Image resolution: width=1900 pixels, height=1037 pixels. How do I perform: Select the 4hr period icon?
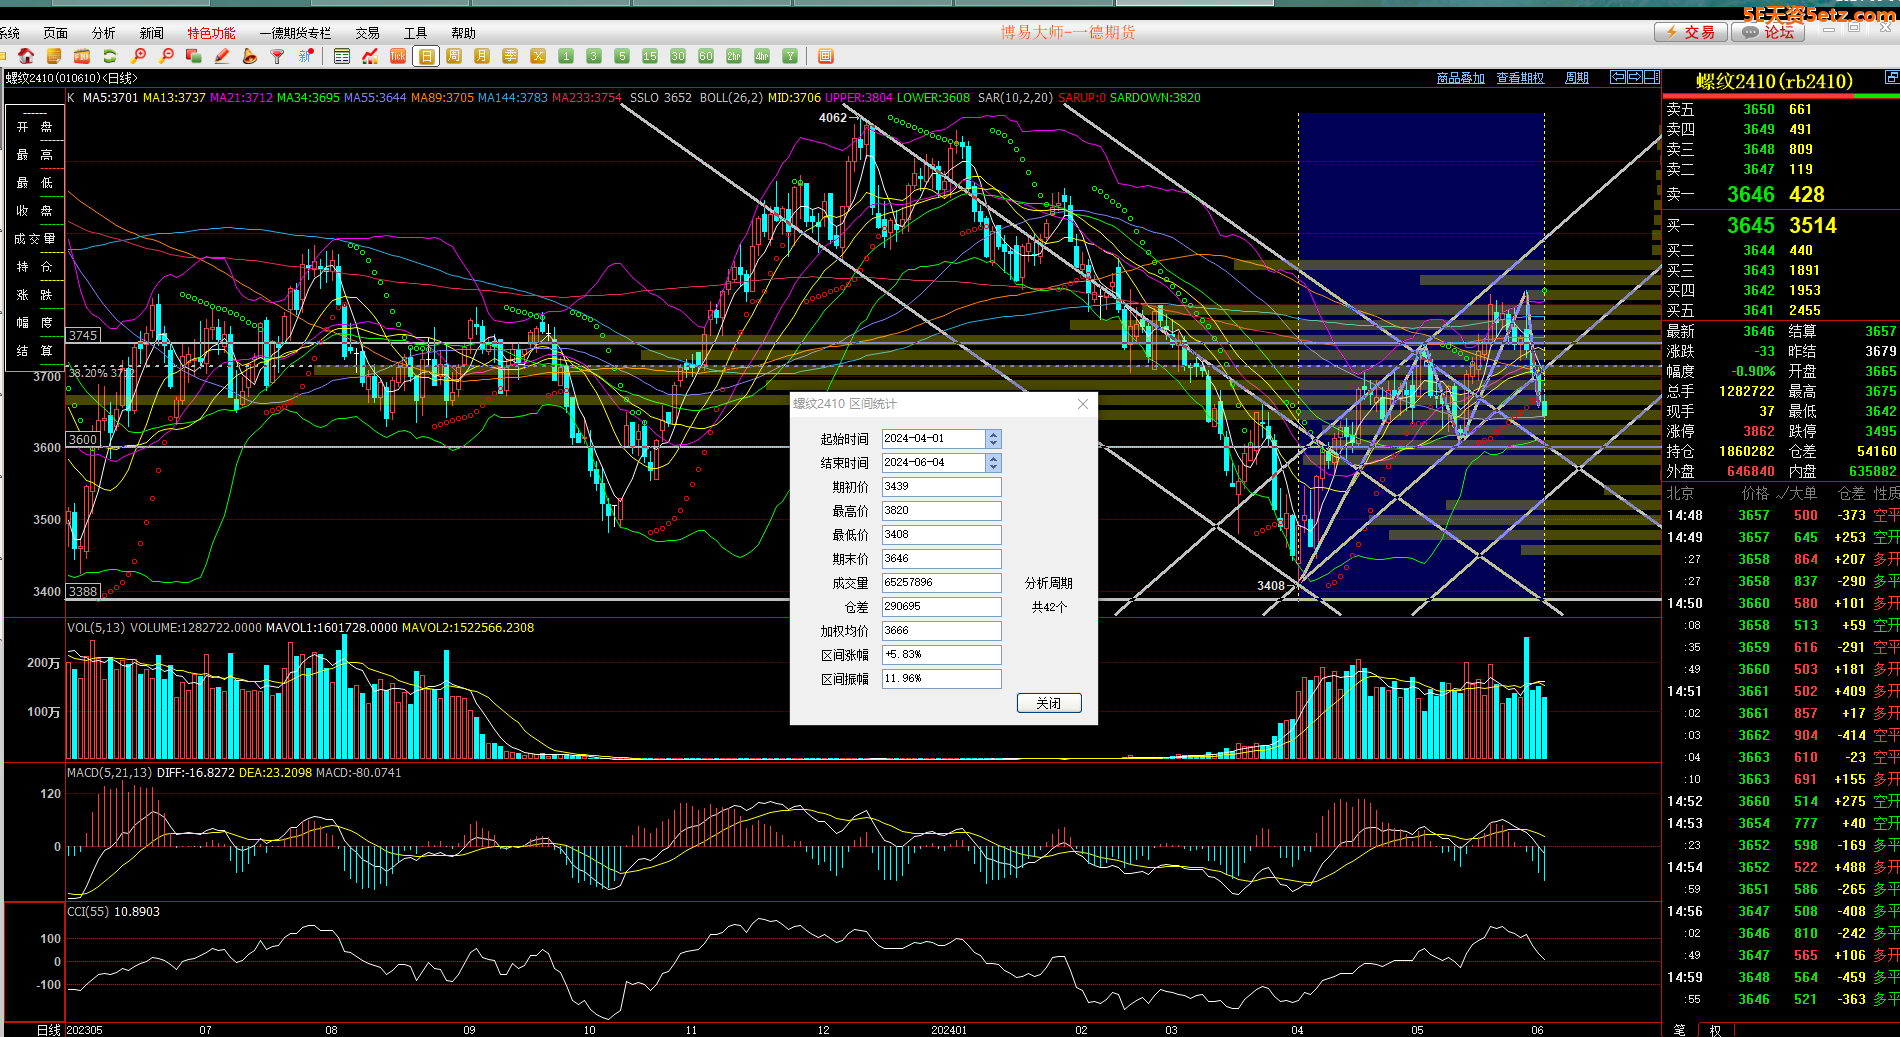(762, 56)
